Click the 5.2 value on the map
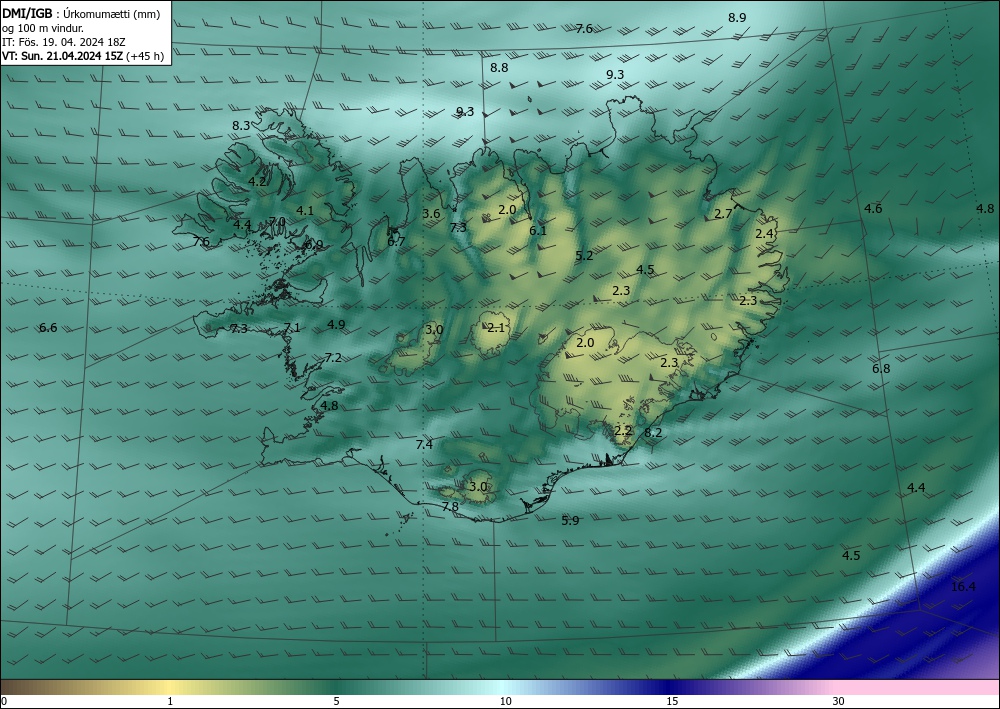 584,256
